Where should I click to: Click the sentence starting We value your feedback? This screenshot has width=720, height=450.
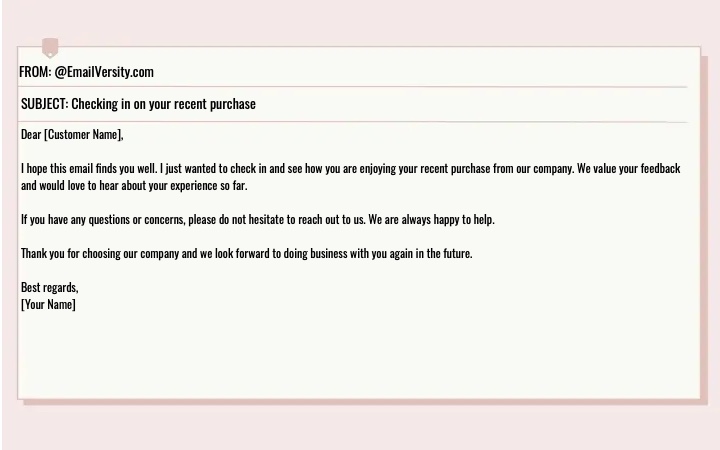351,177
